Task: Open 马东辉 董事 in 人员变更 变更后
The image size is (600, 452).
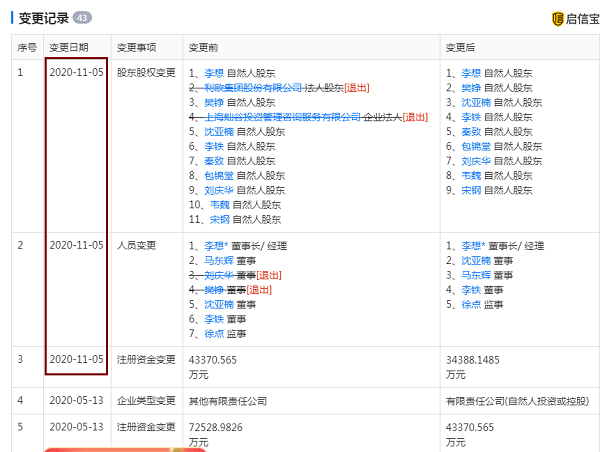Action: point(476,275)
